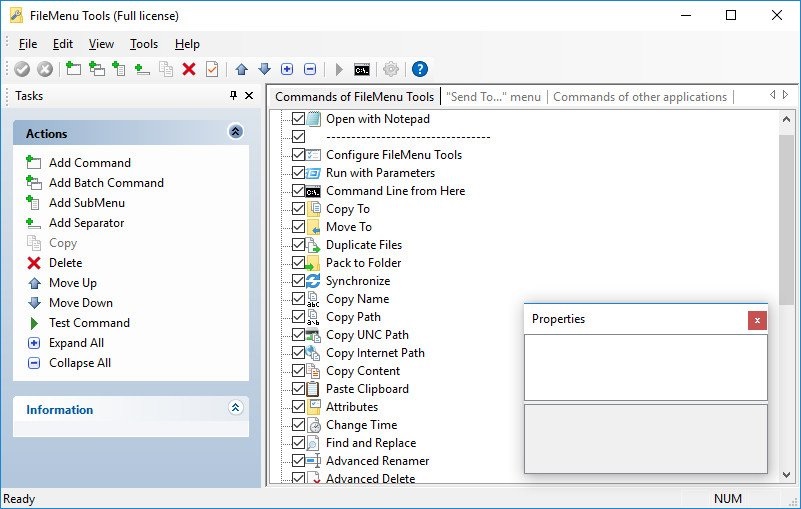Viewport: 801px width, 509px height.
Task: Click the command list scrollbar down arrow
Action: coord(786,475)
